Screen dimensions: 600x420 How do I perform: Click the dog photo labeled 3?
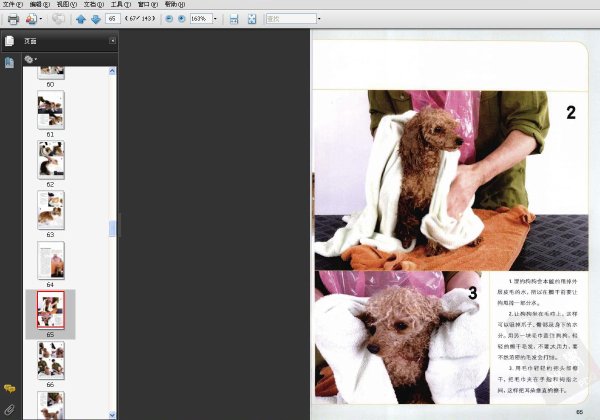point(402,337)
